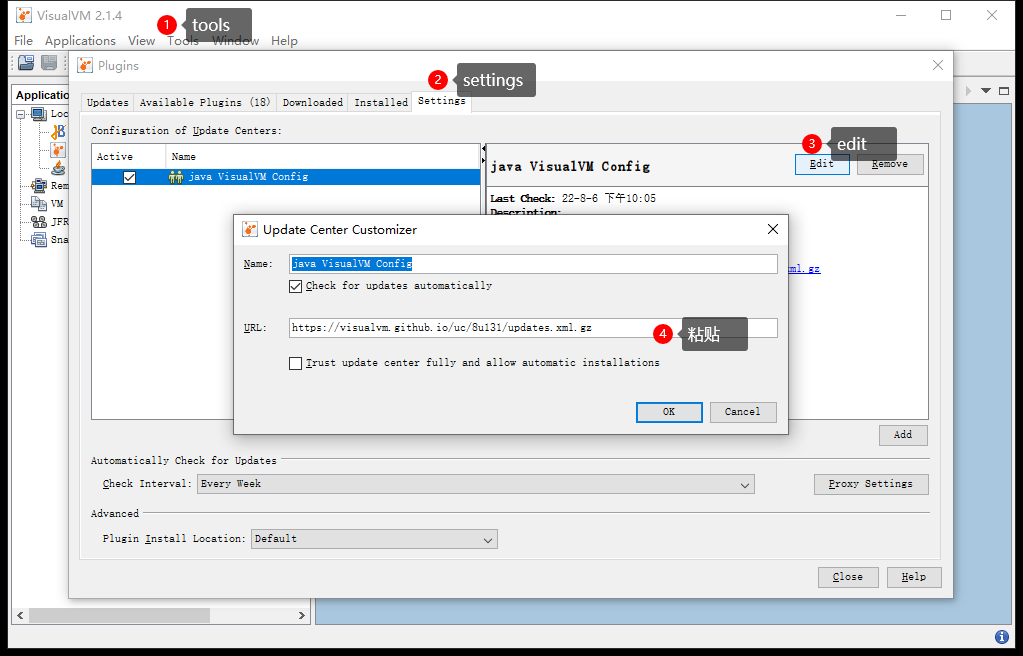Select the Snapshots icon at tree bottom
1023x656 pixels.
39,240
